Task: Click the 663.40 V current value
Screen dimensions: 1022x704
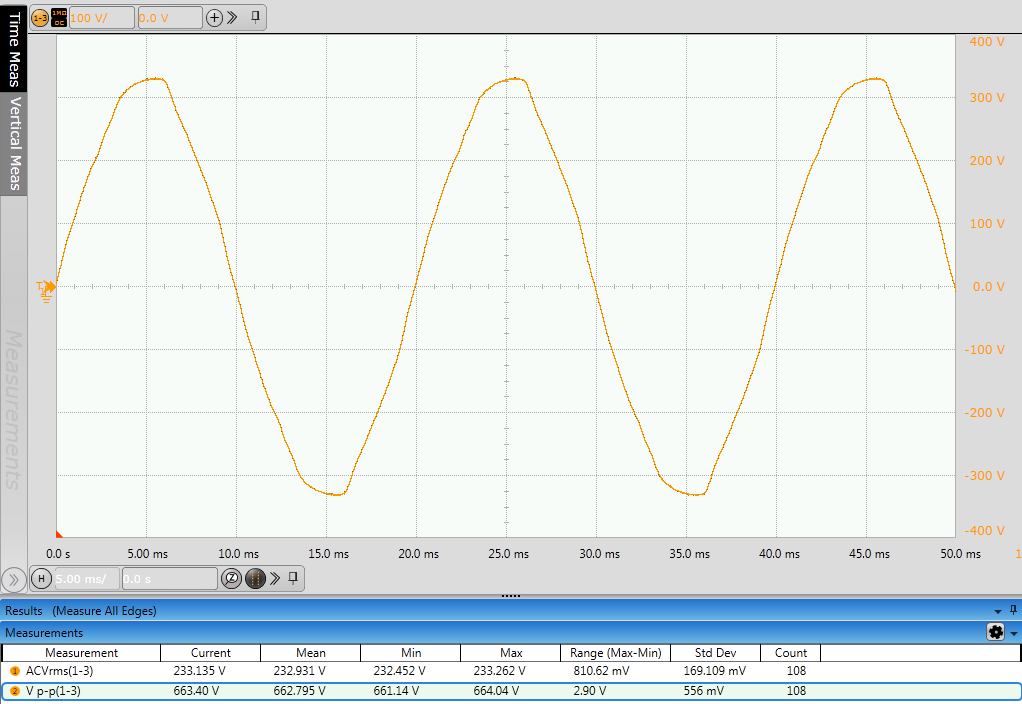Action: click(x=196, y=691)
